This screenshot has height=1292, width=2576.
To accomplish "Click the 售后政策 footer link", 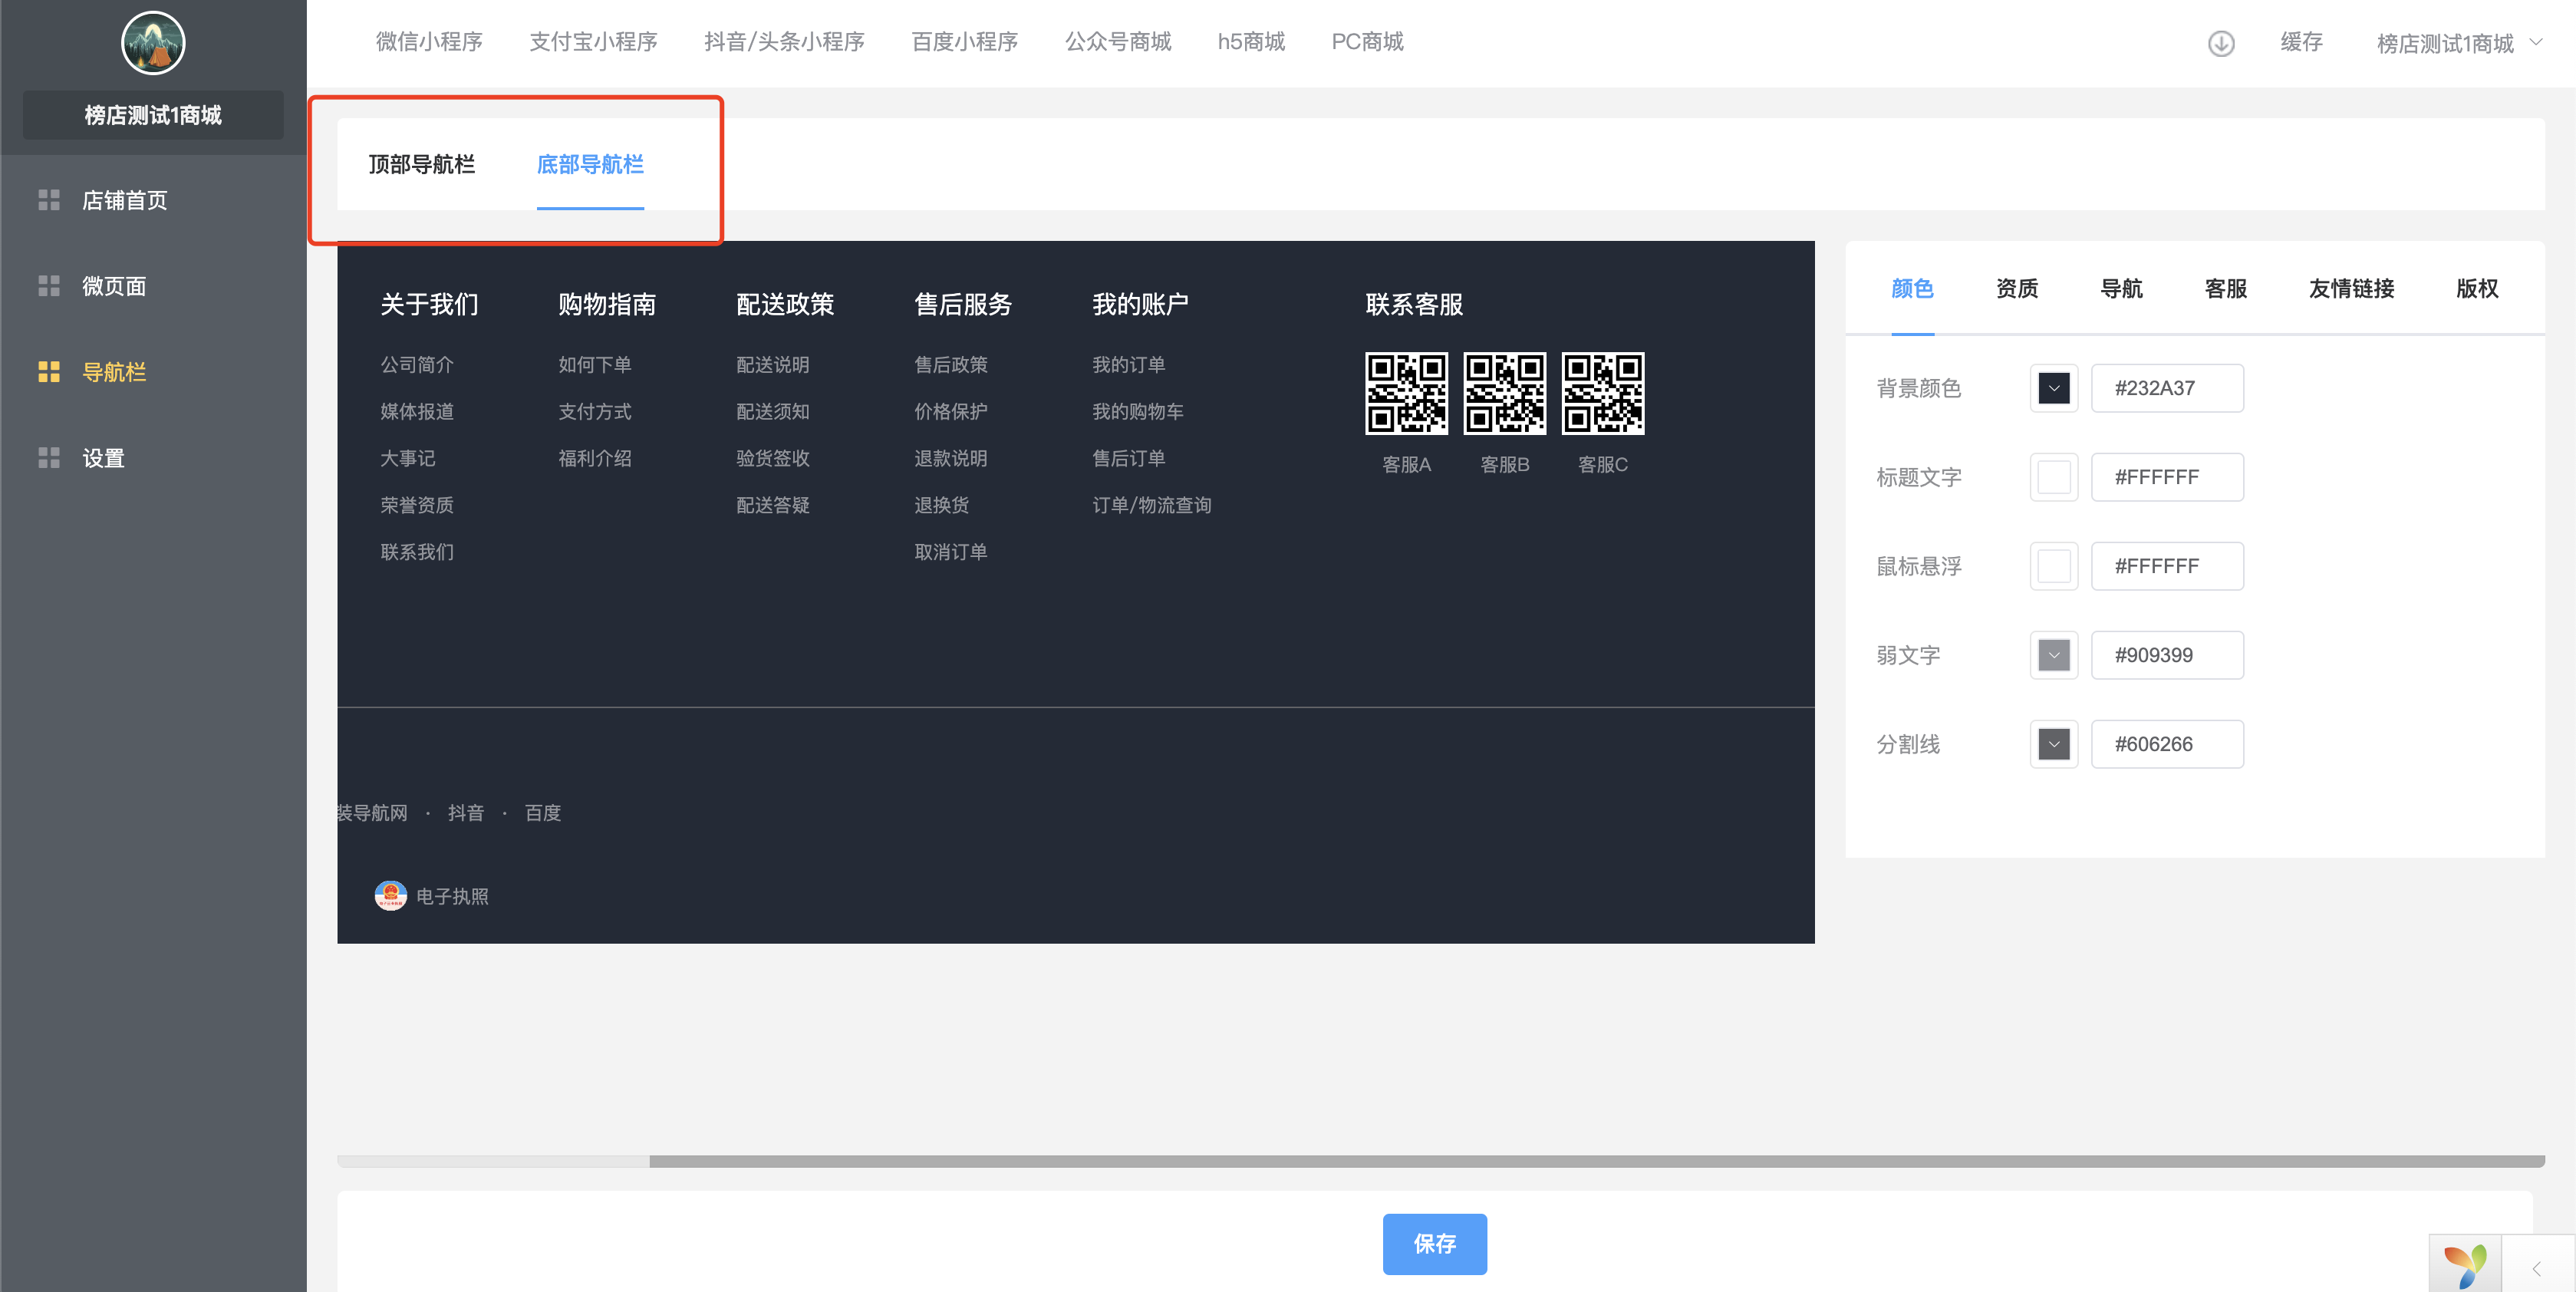I will point(951,364).
